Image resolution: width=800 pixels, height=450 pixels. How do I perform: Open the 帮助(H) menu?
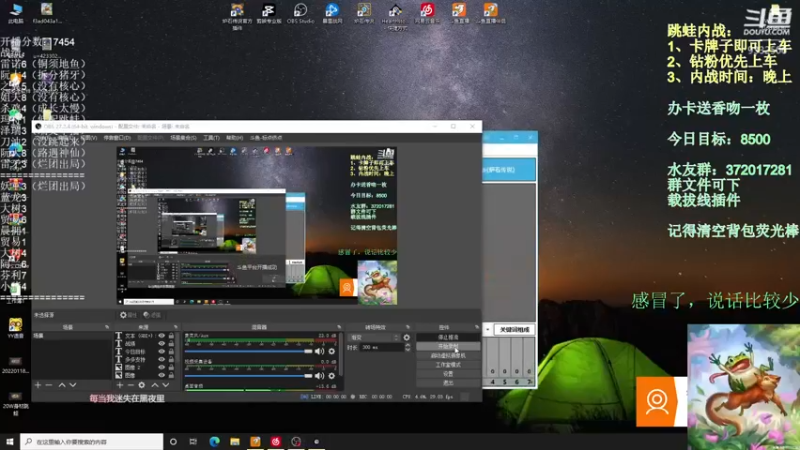235,138
